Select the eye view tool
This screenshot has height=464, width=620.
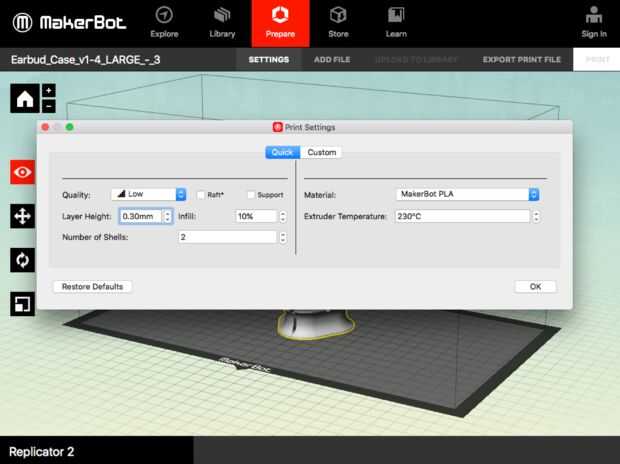point(23,172)
